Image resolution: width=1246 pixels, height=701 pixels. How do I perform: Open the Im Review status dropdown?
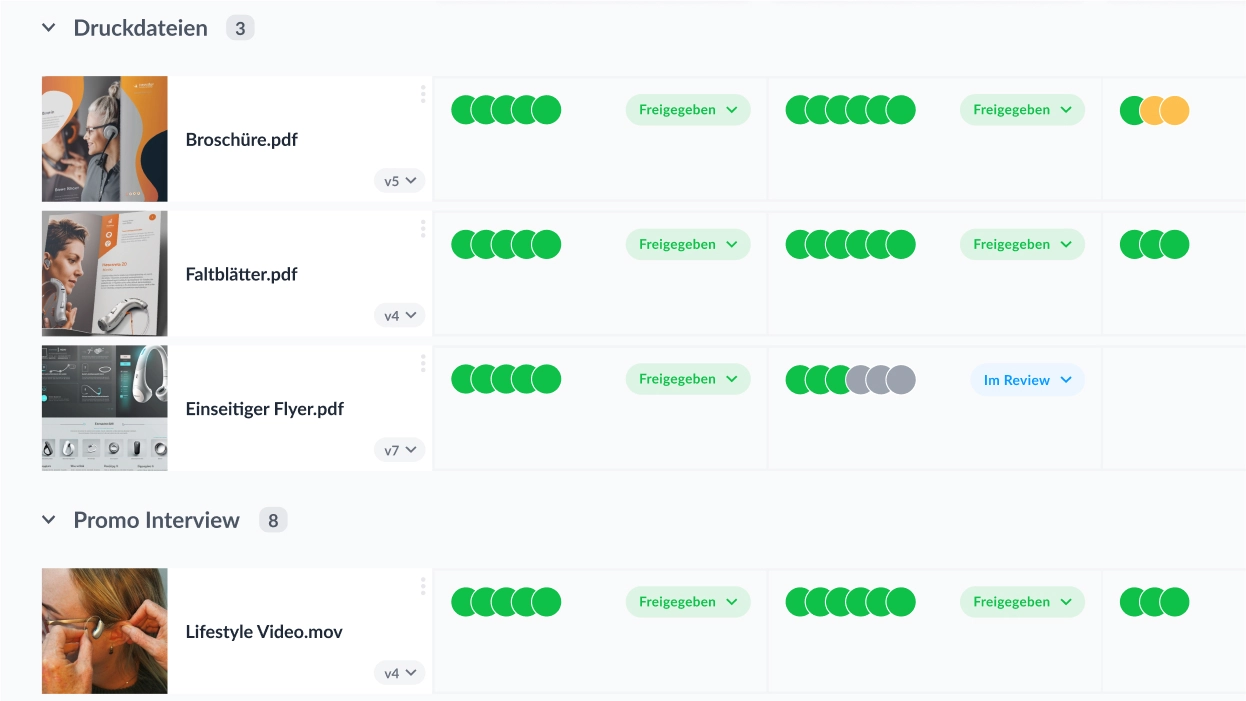1027,380
